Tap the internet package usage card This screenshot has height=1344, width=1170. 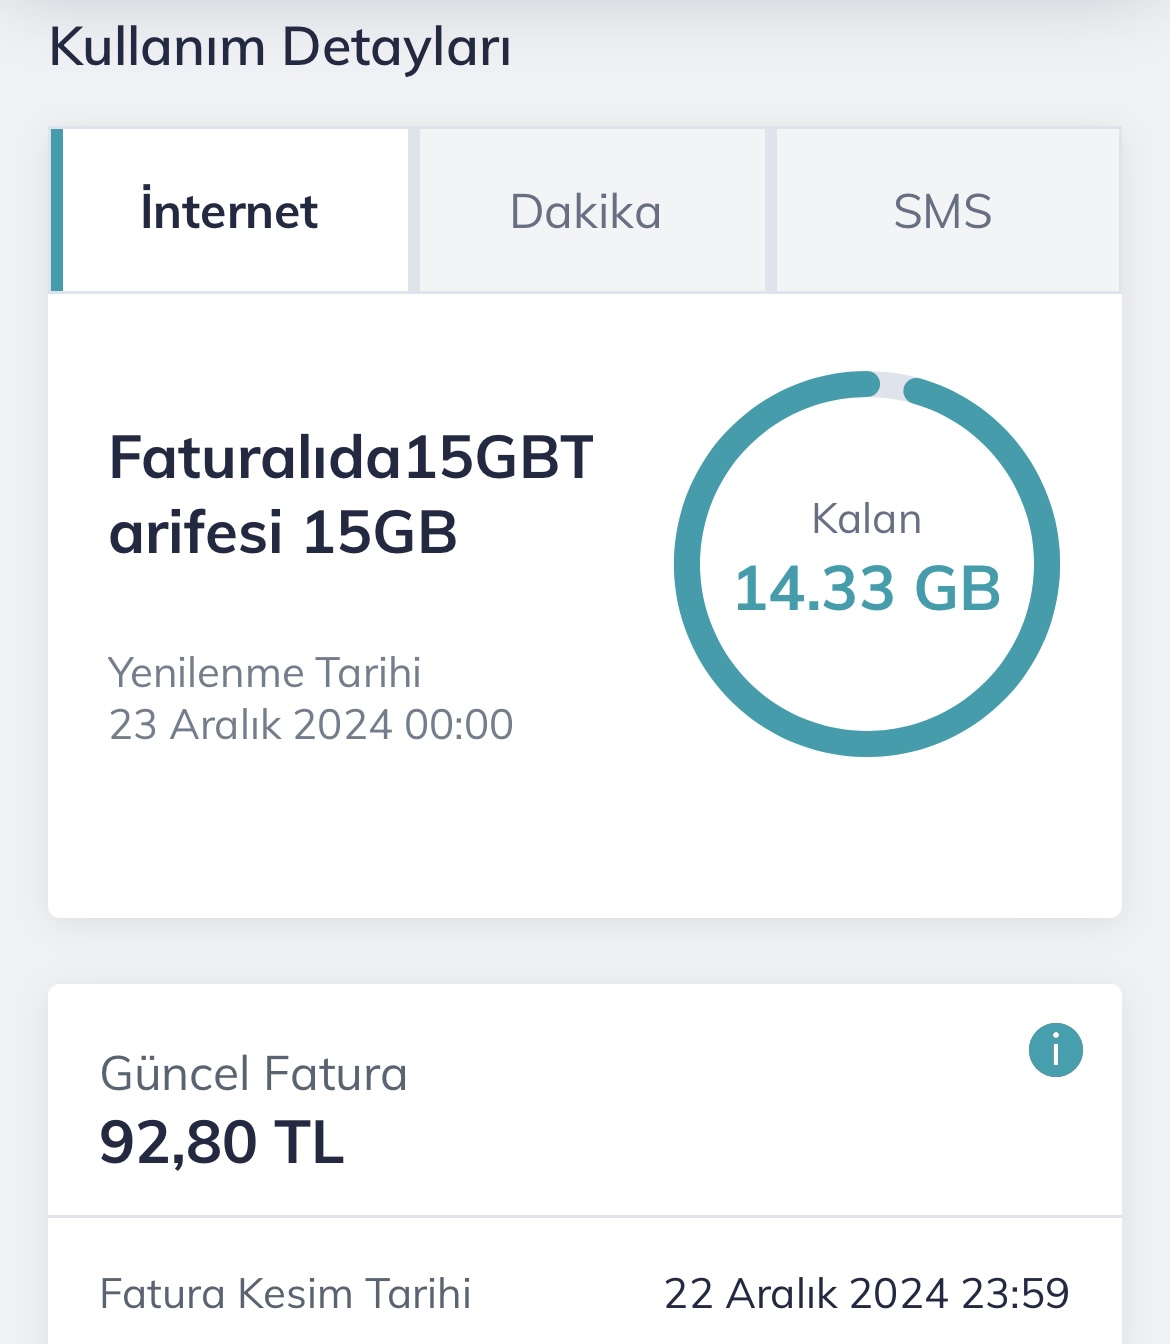click(x=585, y=606)
